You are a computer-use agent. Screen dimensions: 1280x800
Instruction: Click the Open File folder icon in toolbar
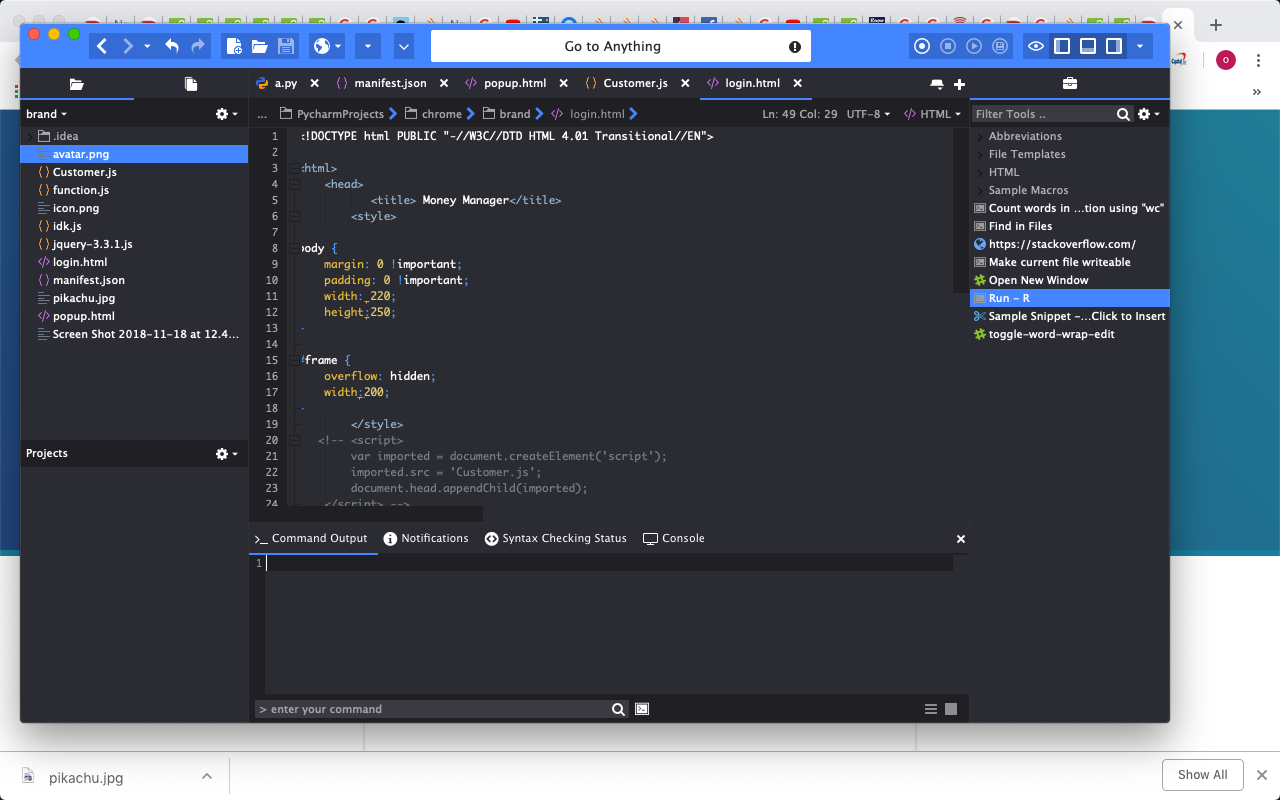point(259,46)
